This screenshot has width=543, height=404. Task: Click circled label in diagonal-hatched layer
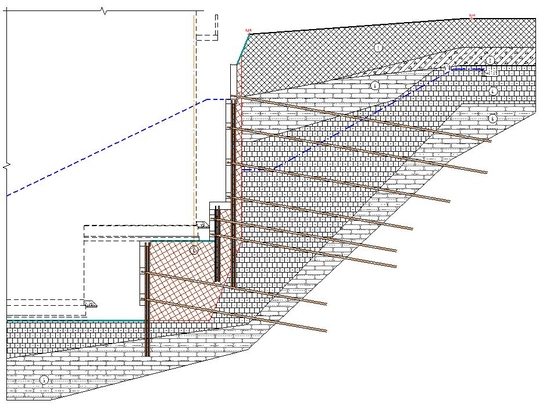[490, 61]
